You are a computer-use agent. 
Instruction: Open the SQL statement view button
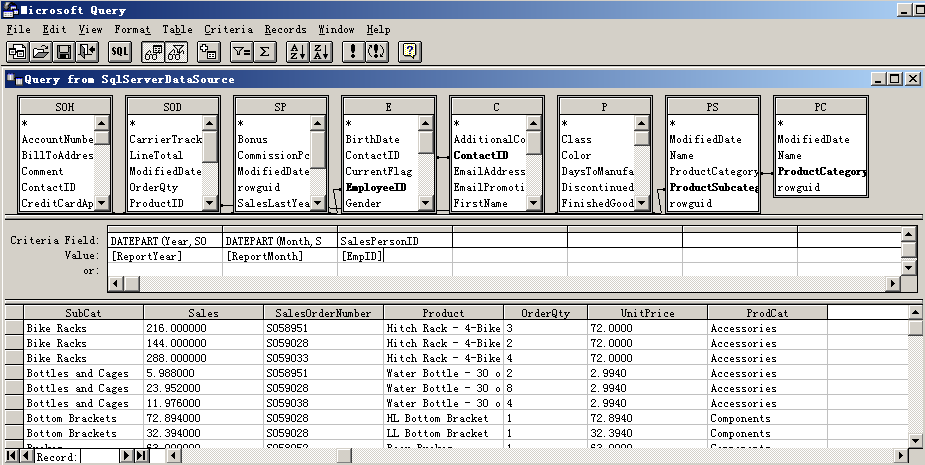pyautogui.click(x=120, y=52)
